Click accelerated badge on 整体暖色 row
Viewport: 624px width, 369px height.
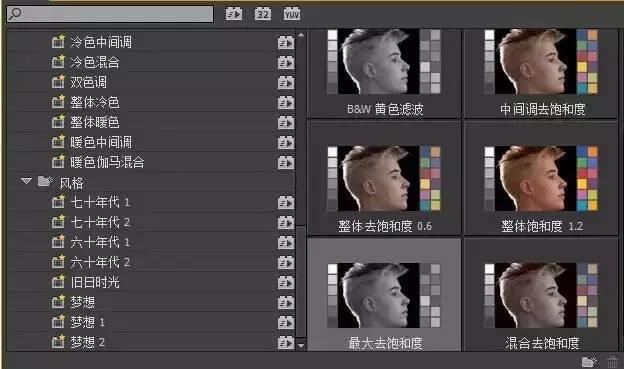click(286, 122)
